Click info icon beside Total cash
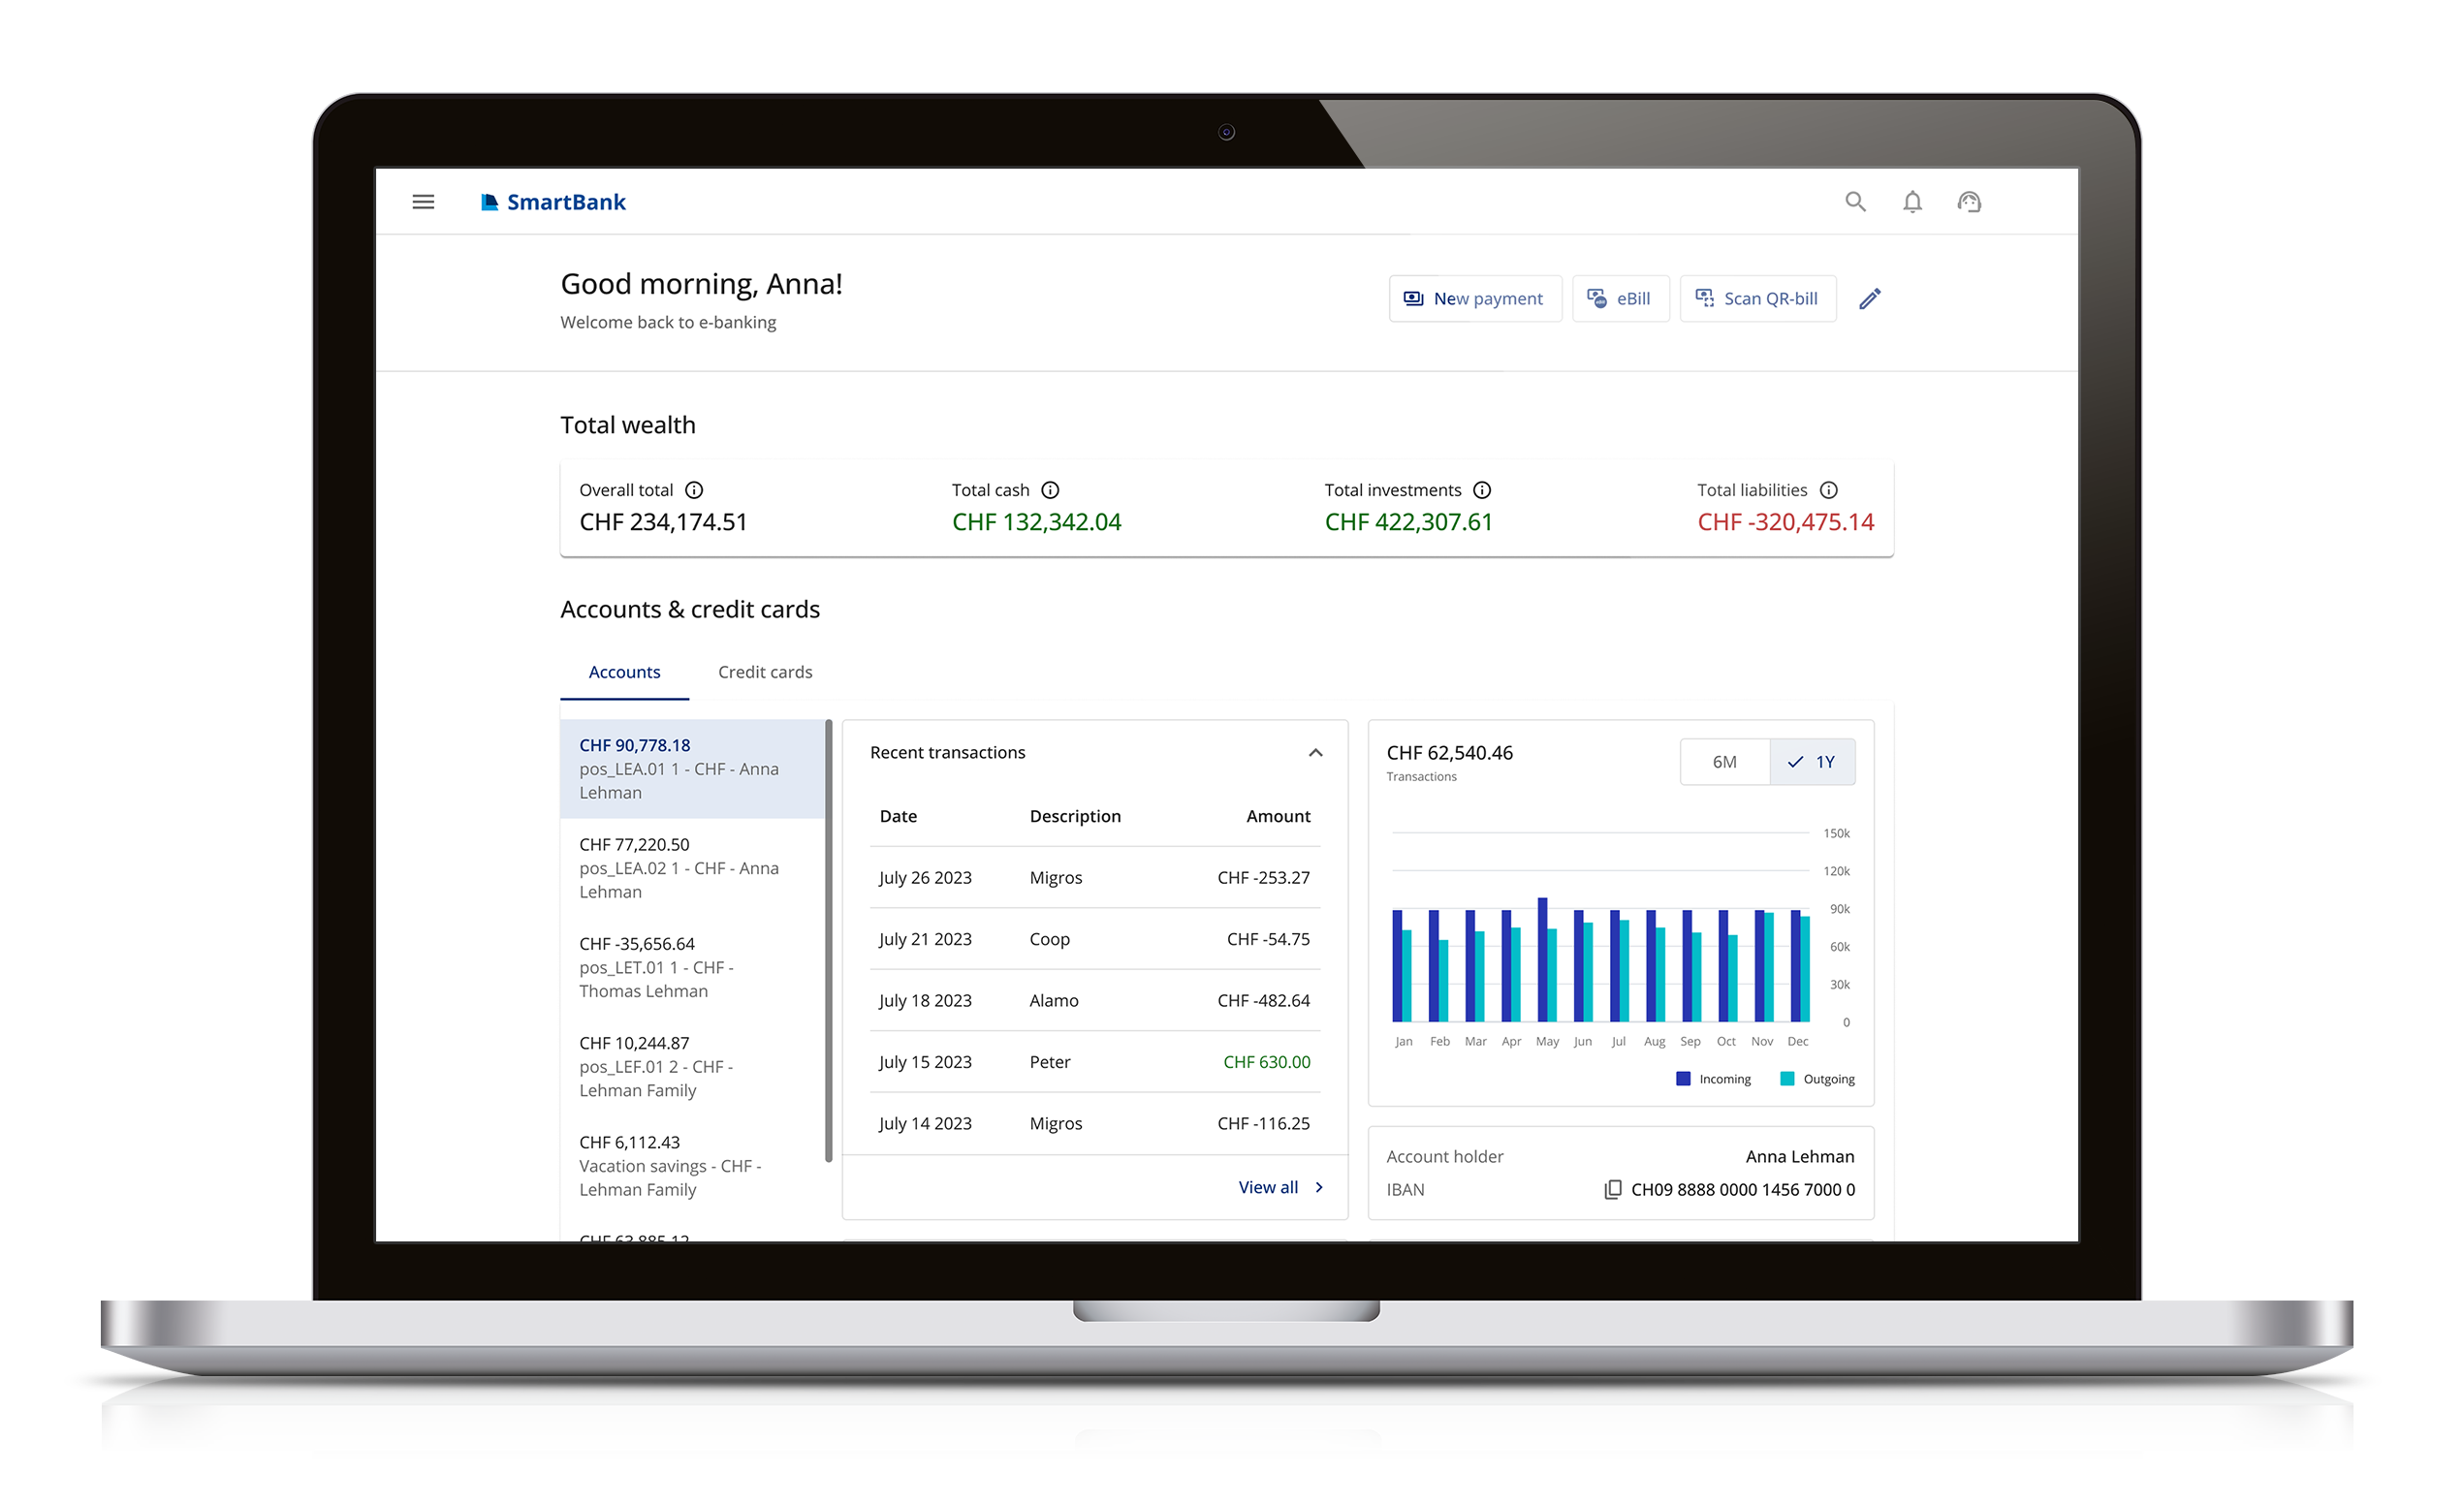The height and width of the screenshot is (1506, 2464). (x=1052, y=491)
